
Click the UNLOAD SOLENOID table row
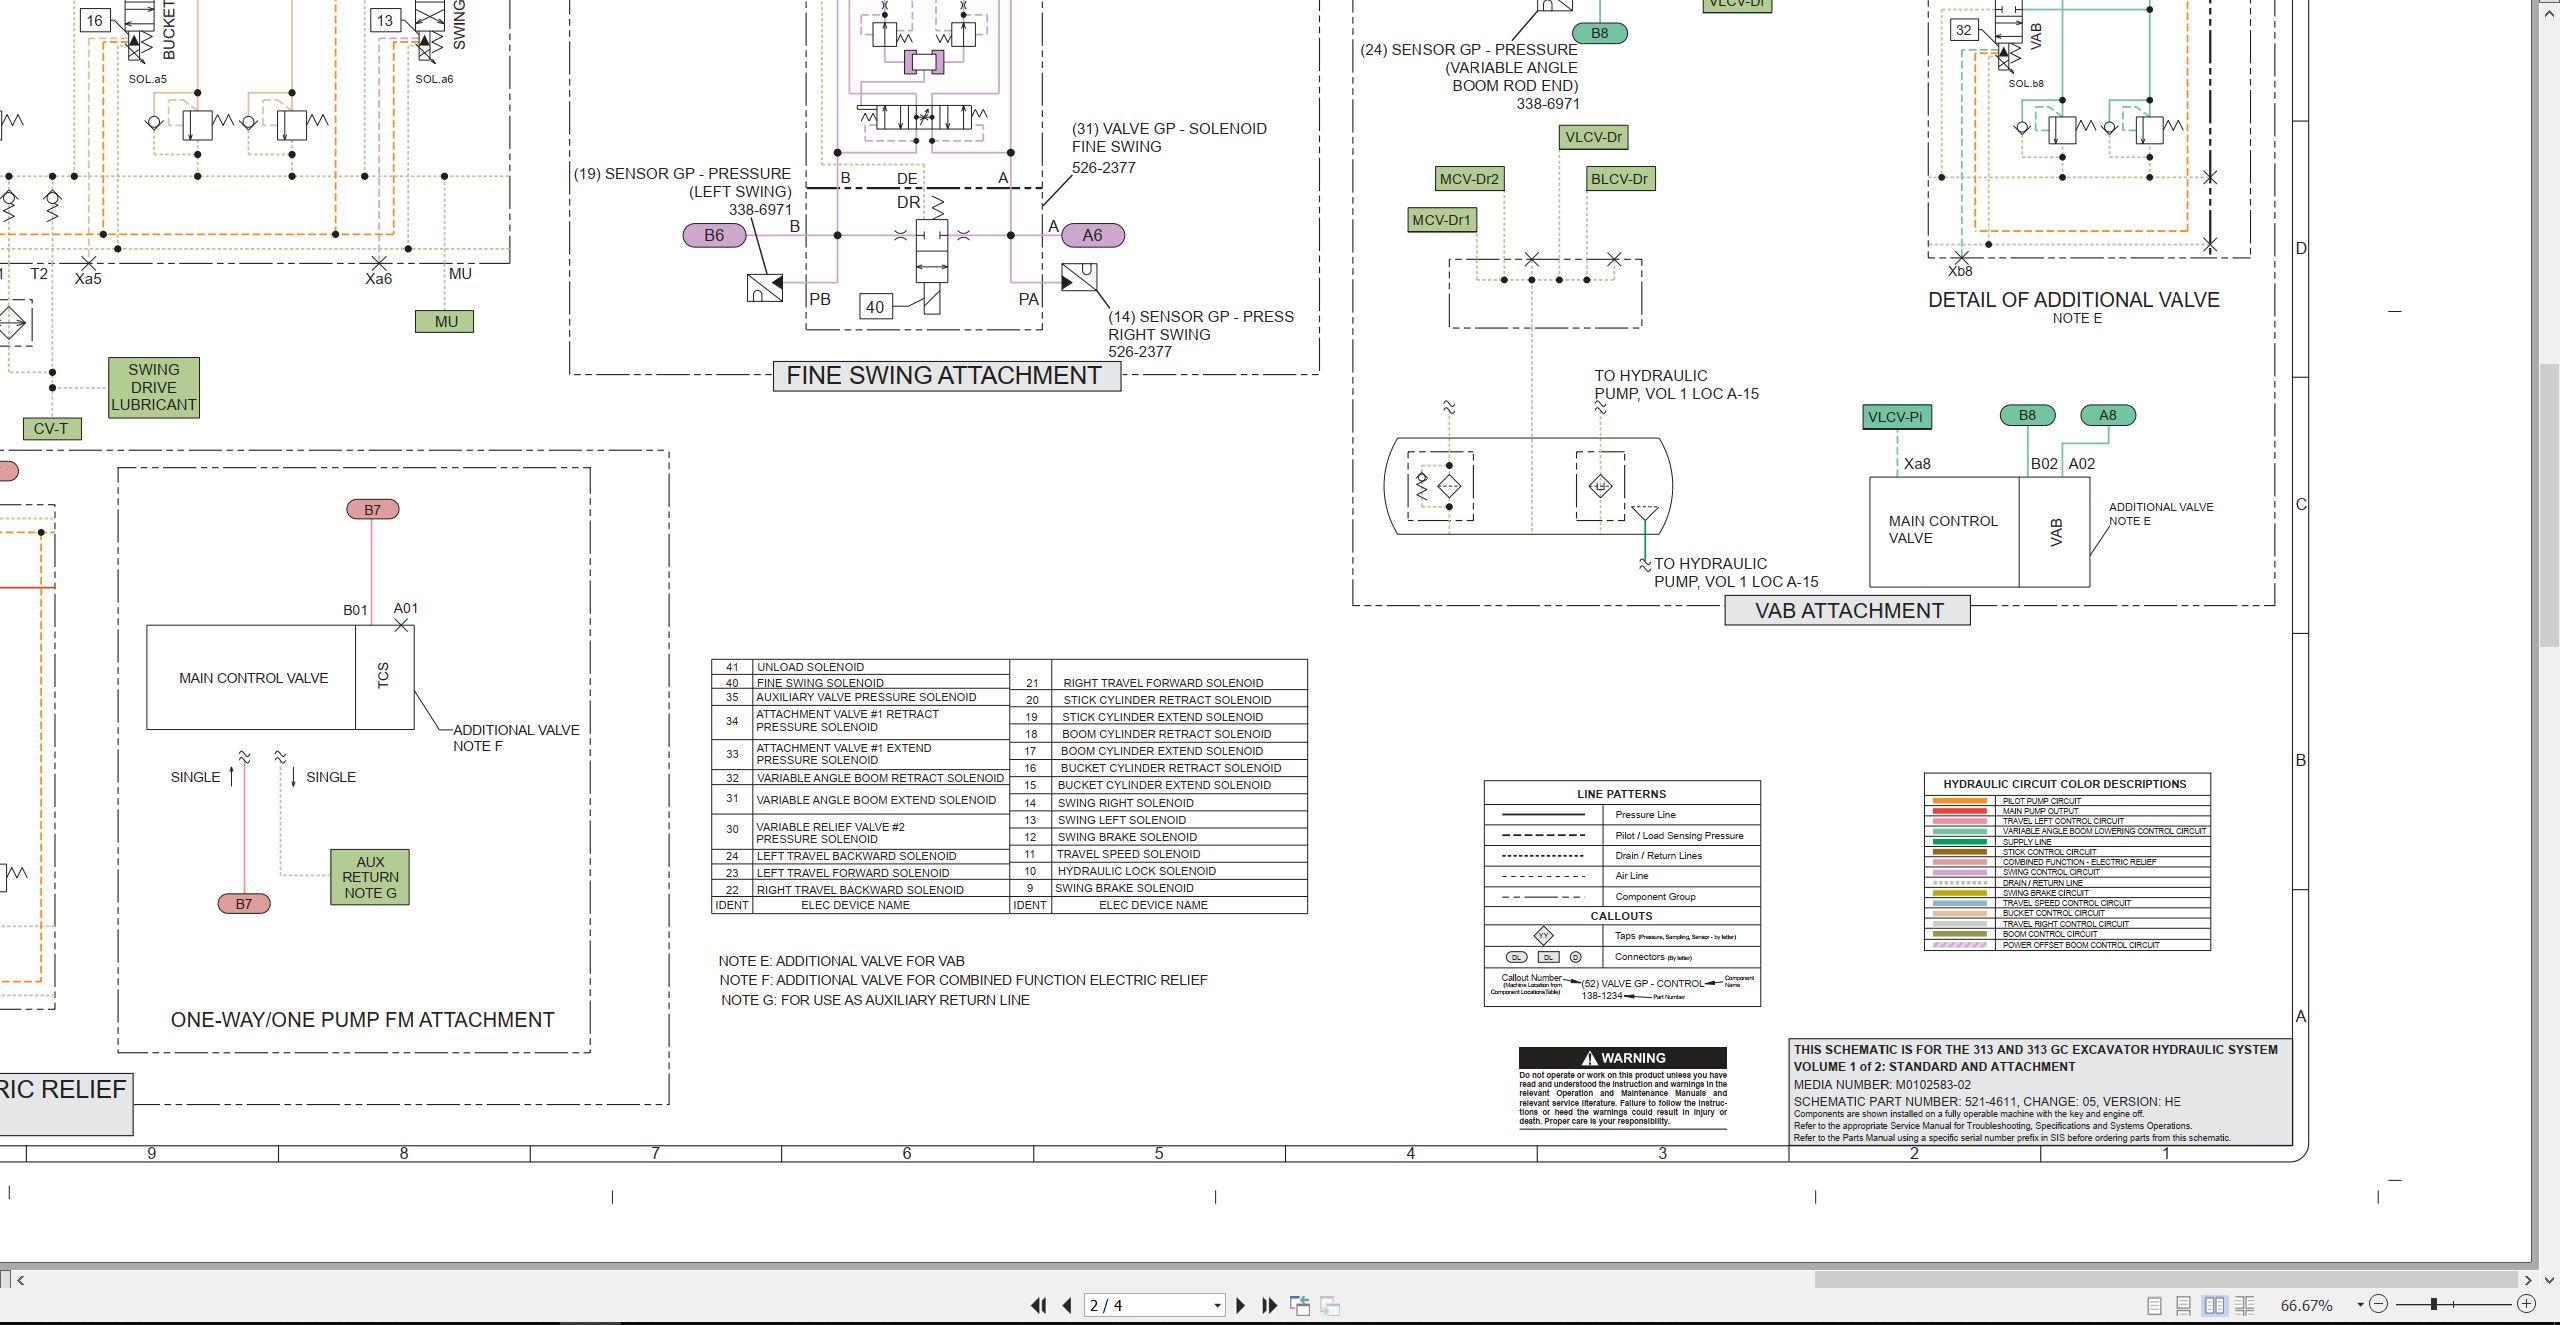pyautogui.click(x=860, y=667)
